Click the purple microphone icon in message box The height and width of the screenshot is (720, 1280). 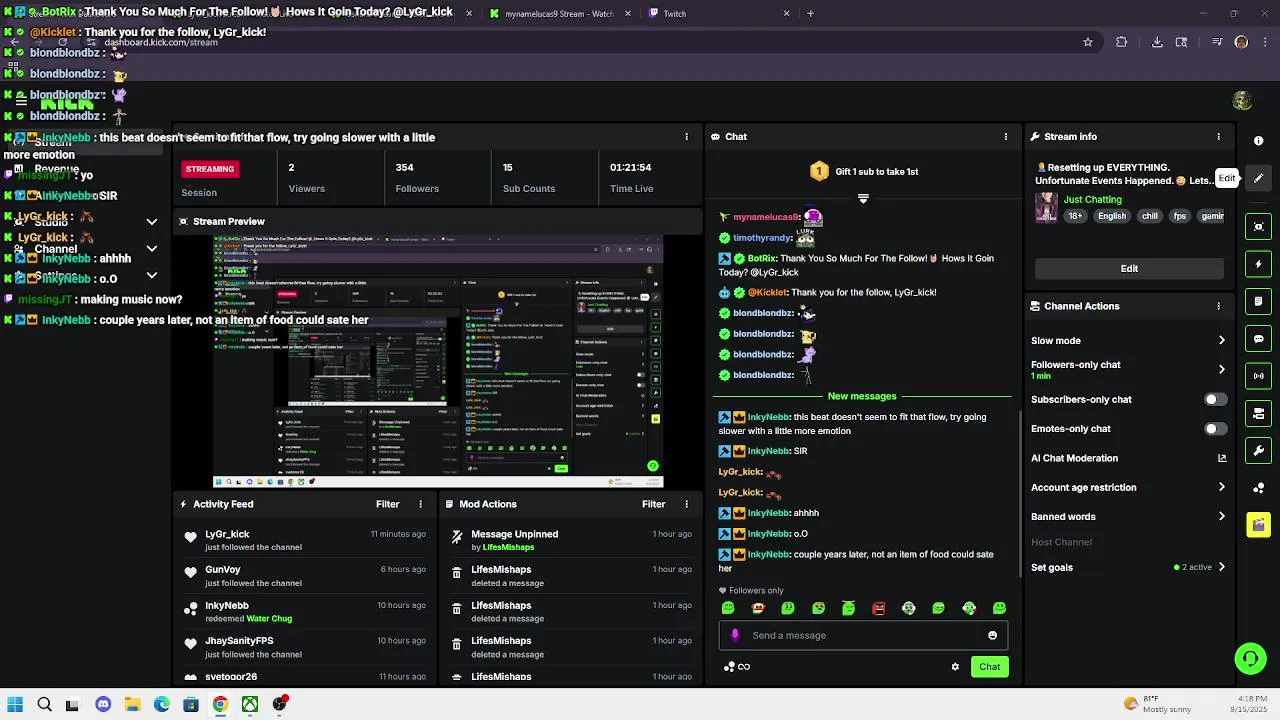coord(735,635)
